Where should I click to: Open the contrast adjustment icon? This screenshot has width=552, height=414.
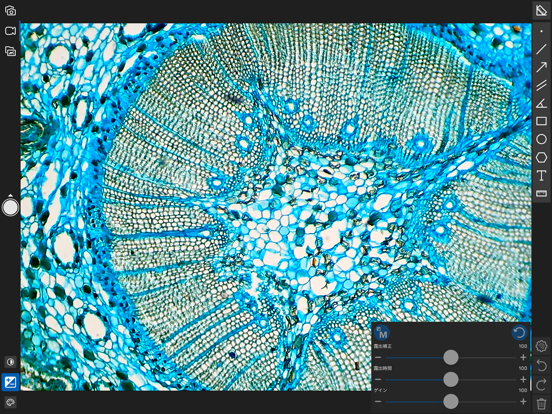10,362
